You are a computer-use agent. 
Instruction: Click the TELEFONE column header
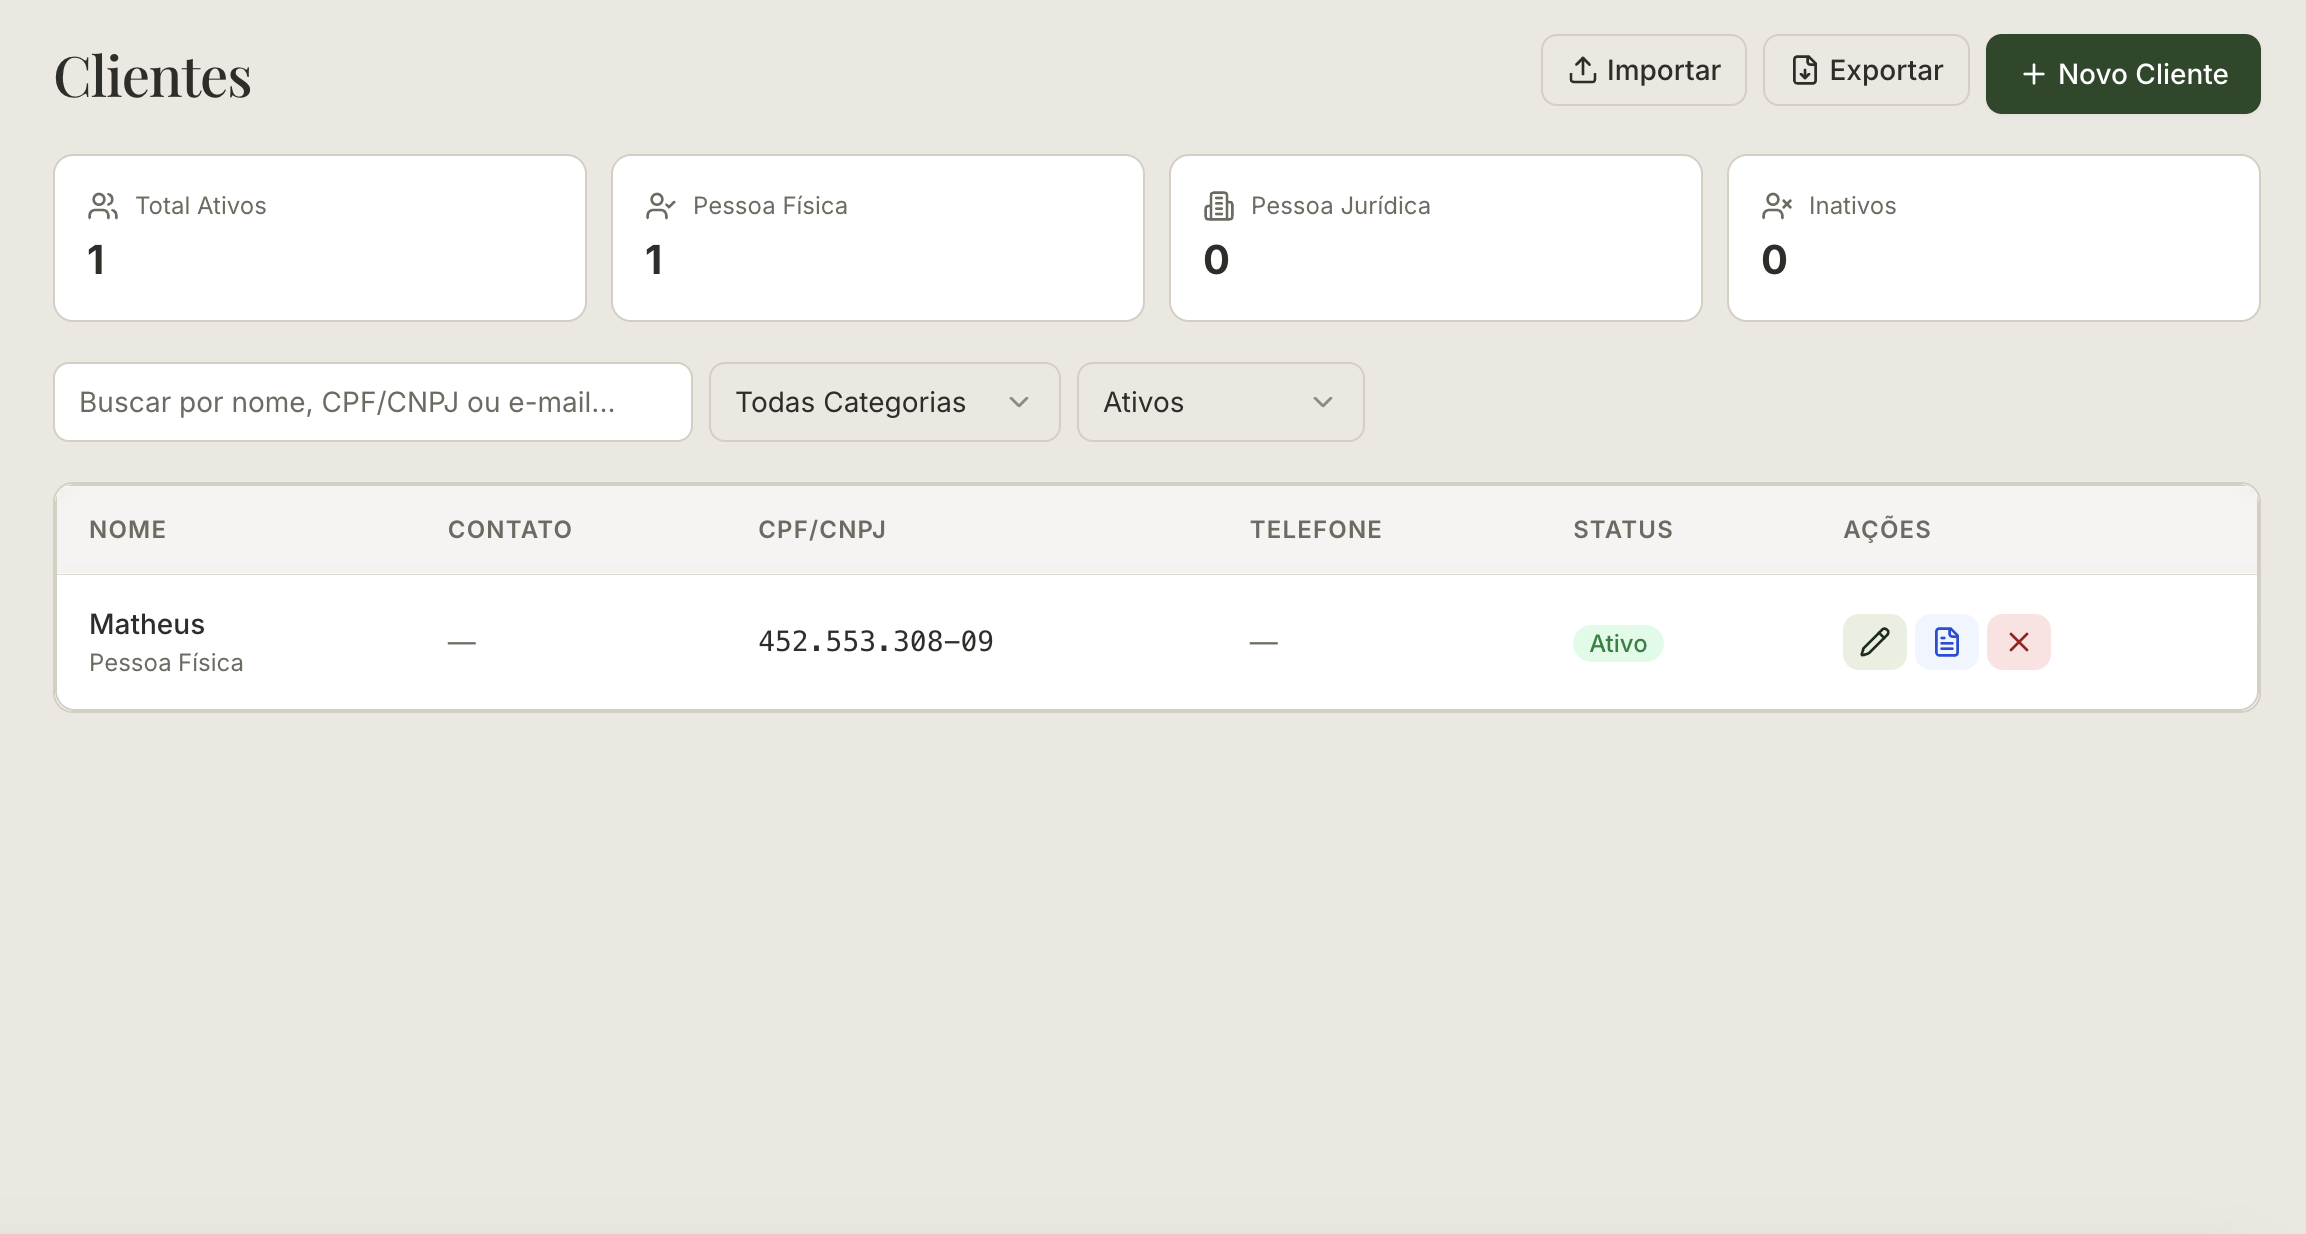pyautogui.click(x=1316, y=530)
